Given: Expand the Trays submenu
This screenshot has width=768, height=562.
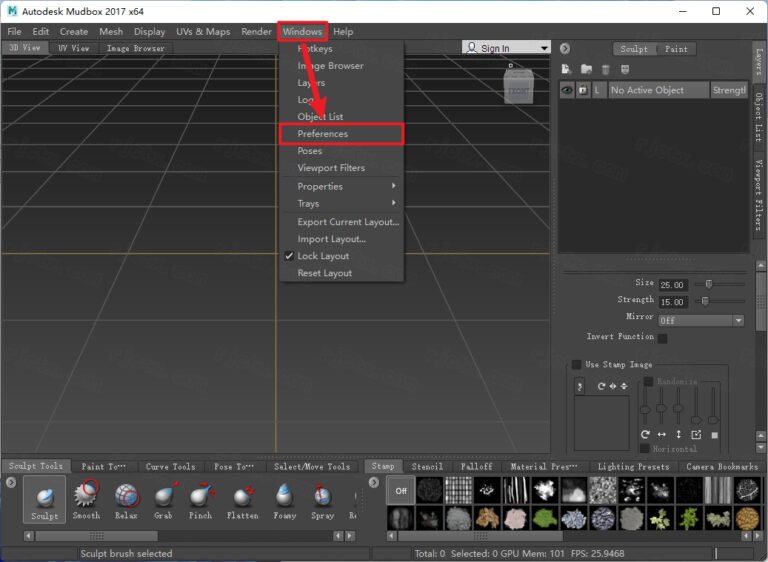Looking at the screenshot, I should tap(341, 203).
